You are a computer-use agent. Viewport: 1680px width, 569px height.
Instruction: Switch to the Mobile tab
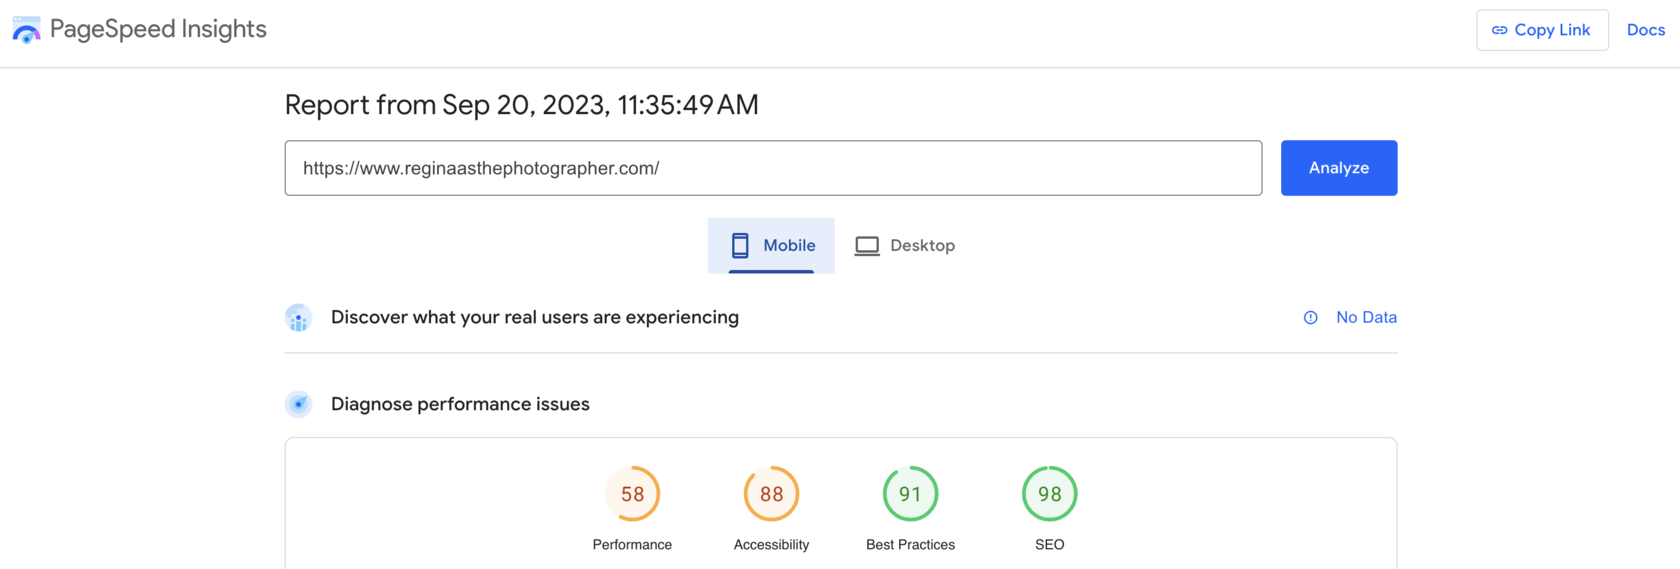point(771,245)
